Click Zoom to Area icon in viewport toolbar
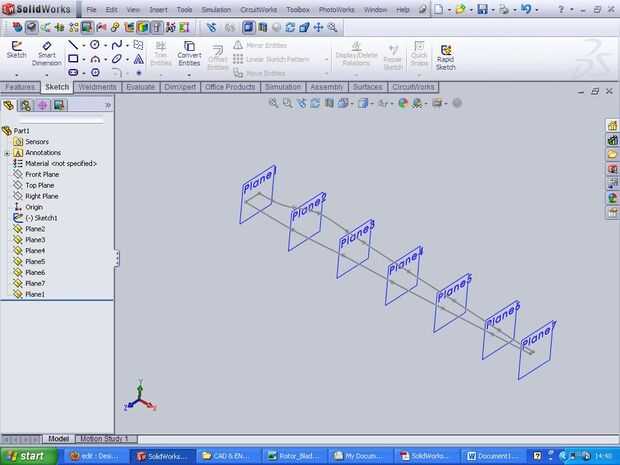 coord(287,103)
